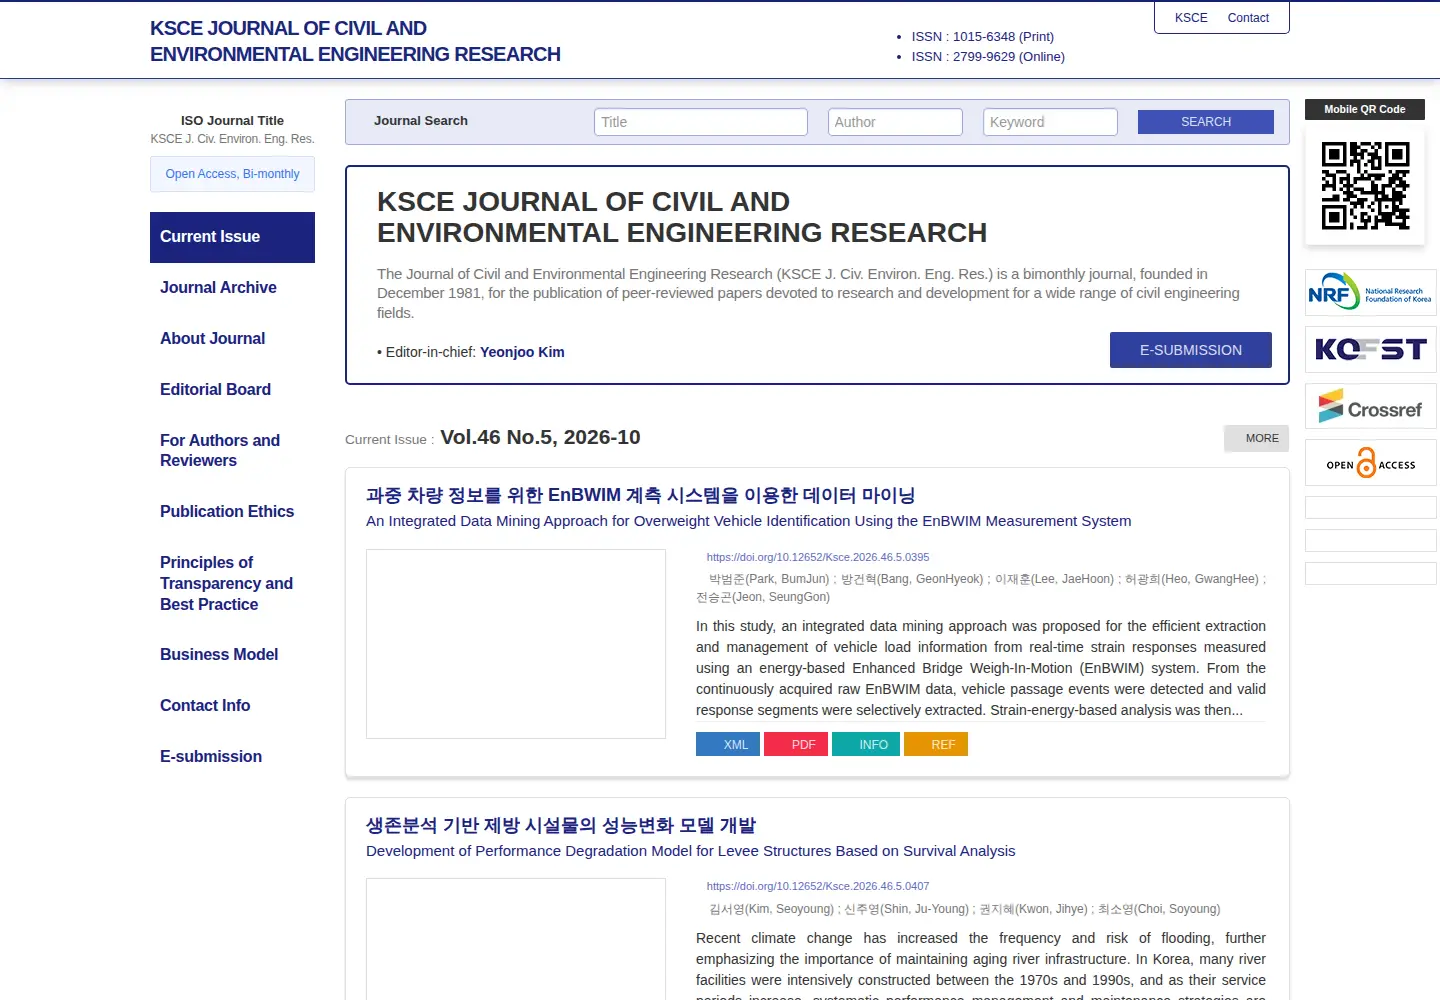Open the KOFST logo link
This screenshot has width=1440, height=1000.
1370,350
